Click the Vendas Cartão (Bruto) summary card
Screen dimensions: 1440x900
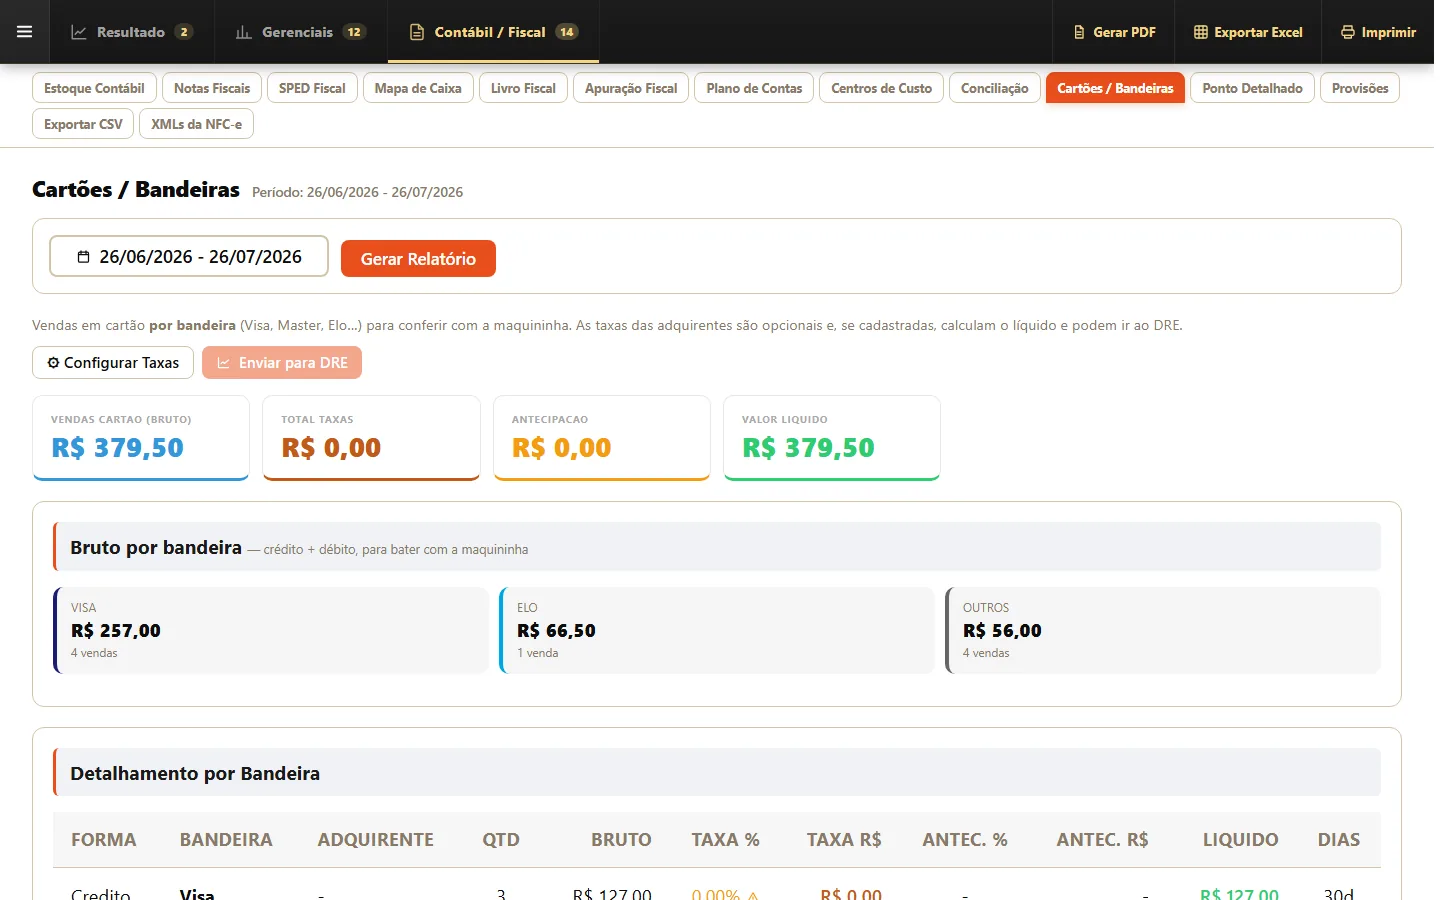(x=141, y=438)
